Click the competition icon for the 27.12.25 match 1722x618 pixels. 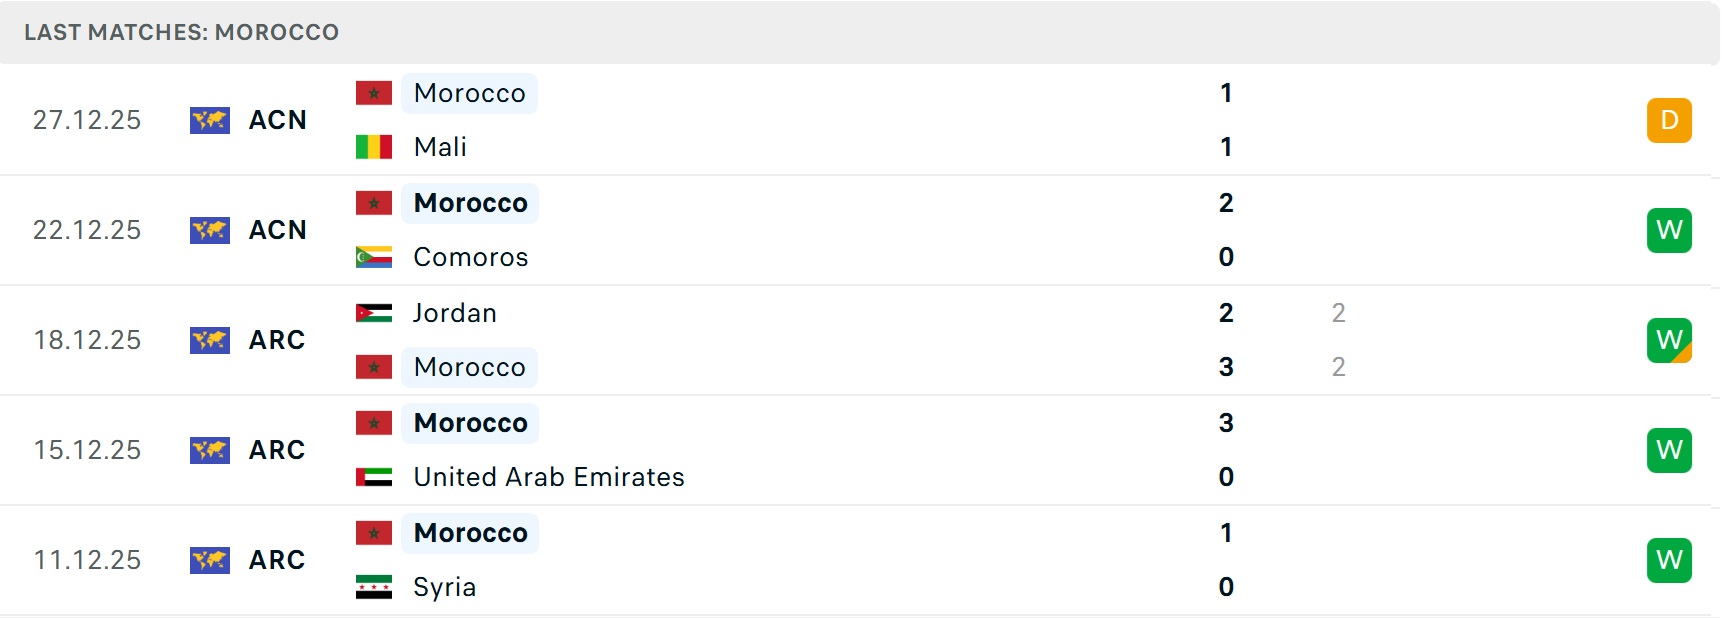pos(210,120)
